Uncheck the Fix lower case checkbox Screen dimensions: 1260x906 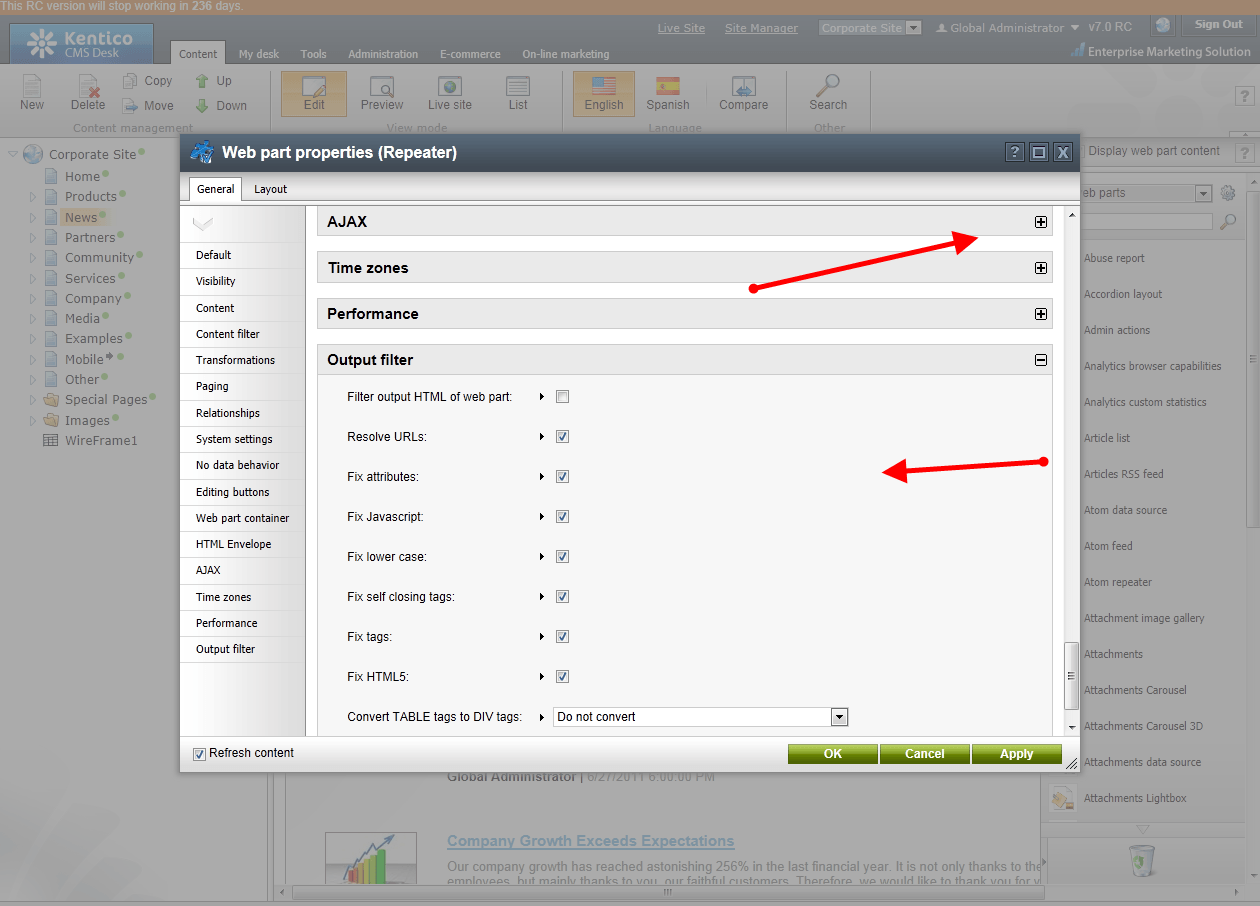point(562,557)
